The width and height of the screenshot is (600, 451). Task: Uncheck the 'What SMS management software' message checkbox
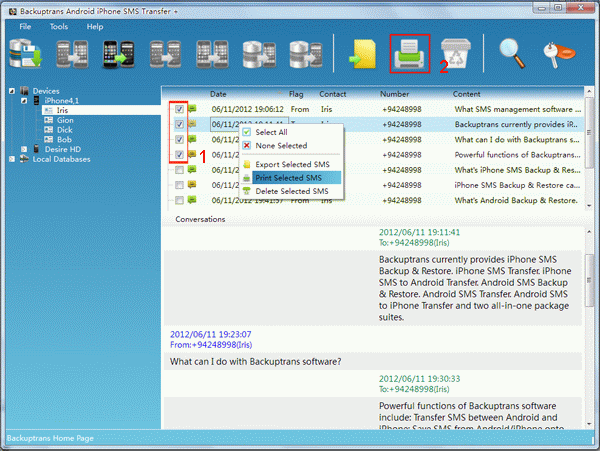(179, 109)
